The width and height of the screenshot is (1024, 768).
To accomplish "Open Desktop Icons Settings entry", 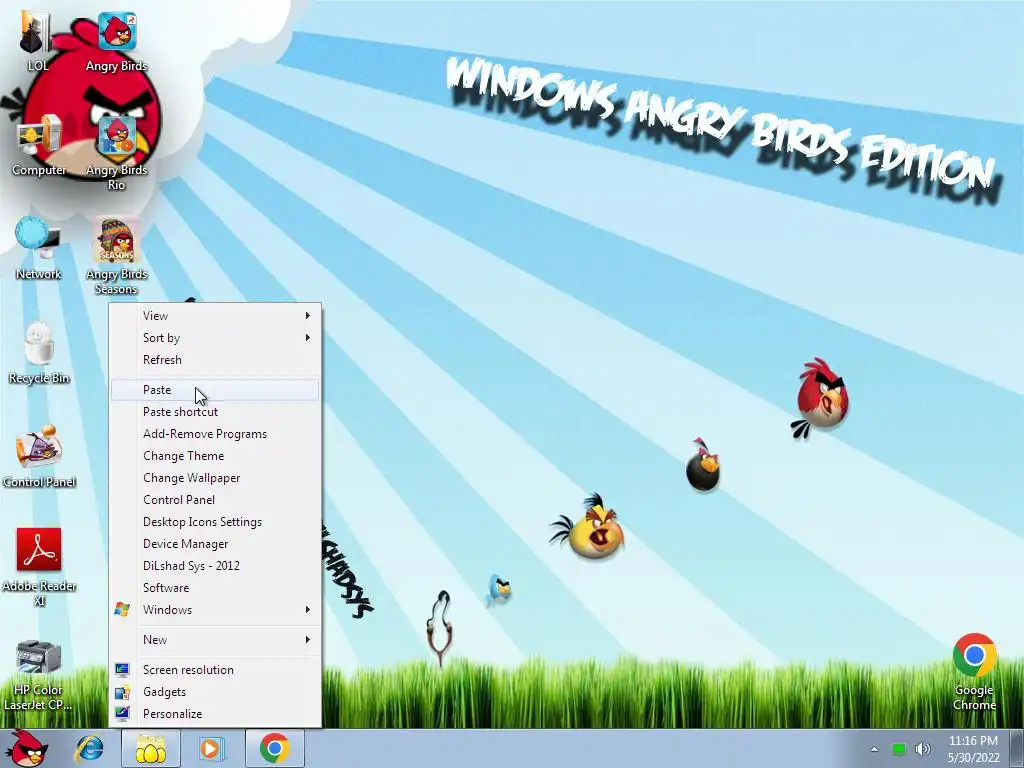I will tap(215, 522).
